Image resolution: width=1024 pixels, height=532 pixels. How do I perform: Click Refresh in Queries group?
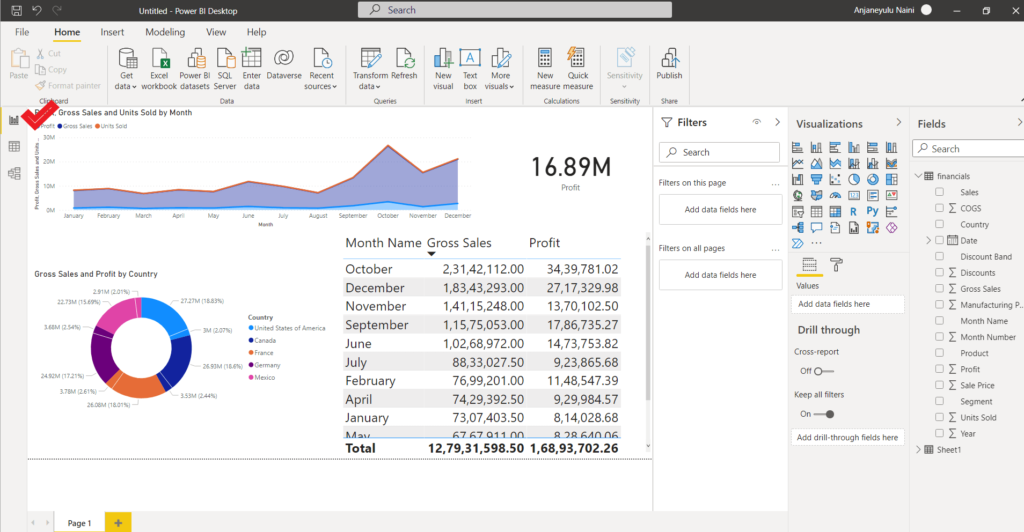[x=404, y=64]
